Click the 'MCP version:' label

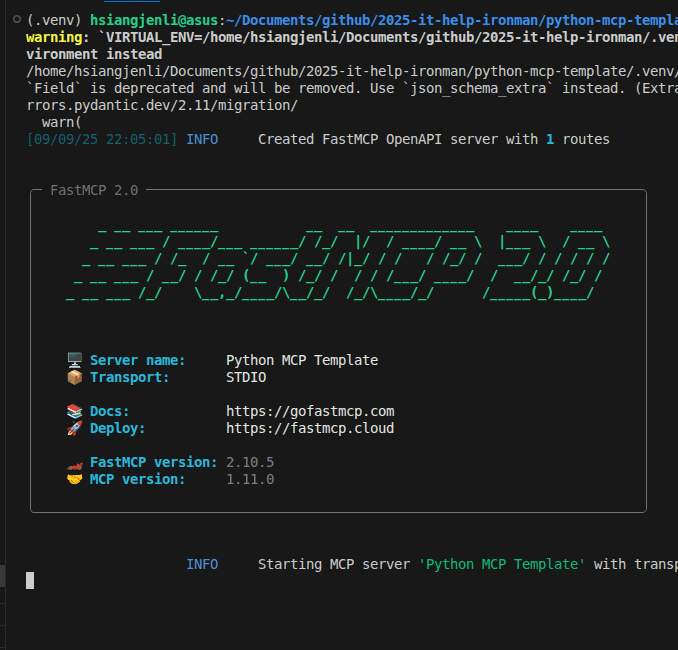(x=138, y=479)
